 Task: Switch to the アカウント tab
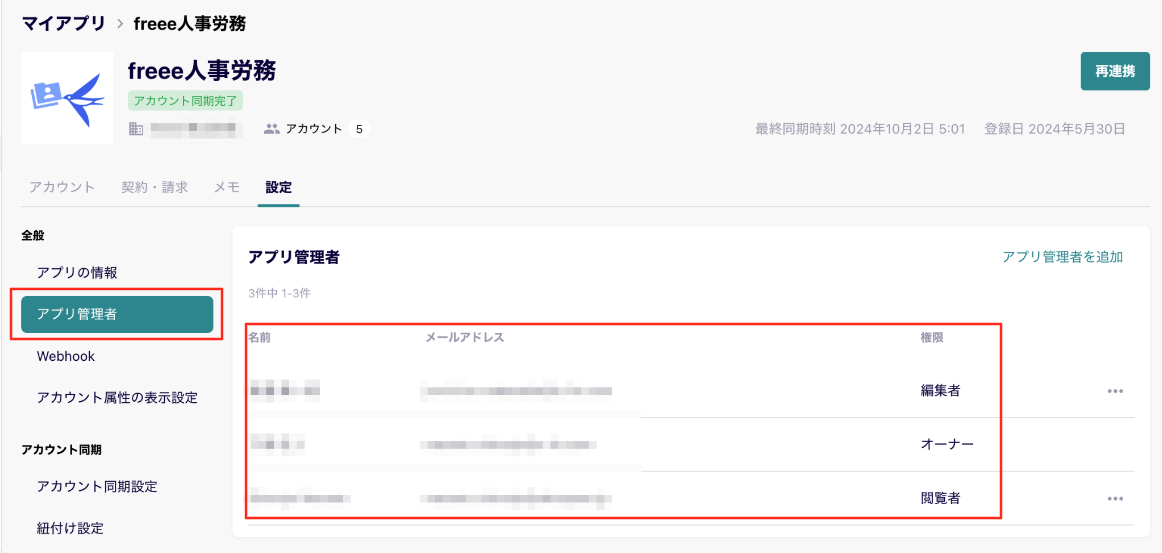[62, 187]
